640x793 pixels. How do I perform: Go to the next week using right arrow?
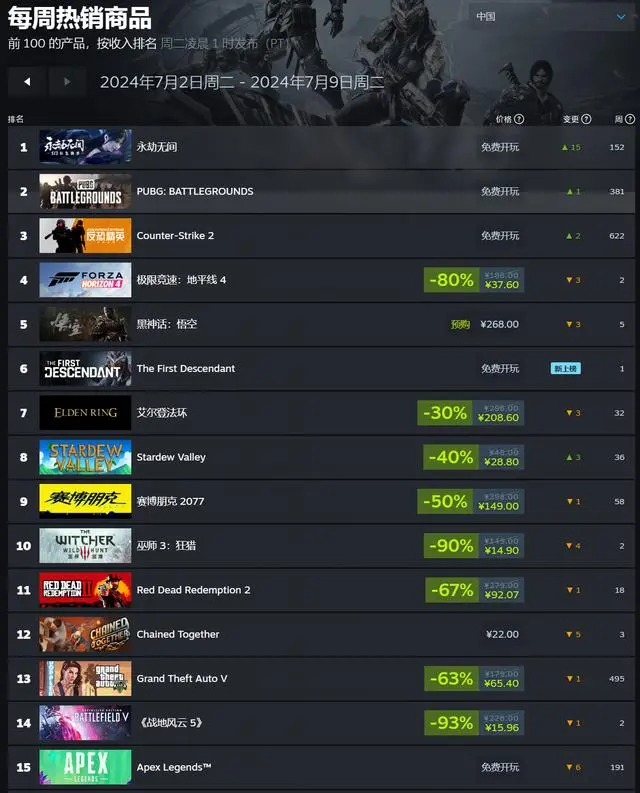(67, 81)
